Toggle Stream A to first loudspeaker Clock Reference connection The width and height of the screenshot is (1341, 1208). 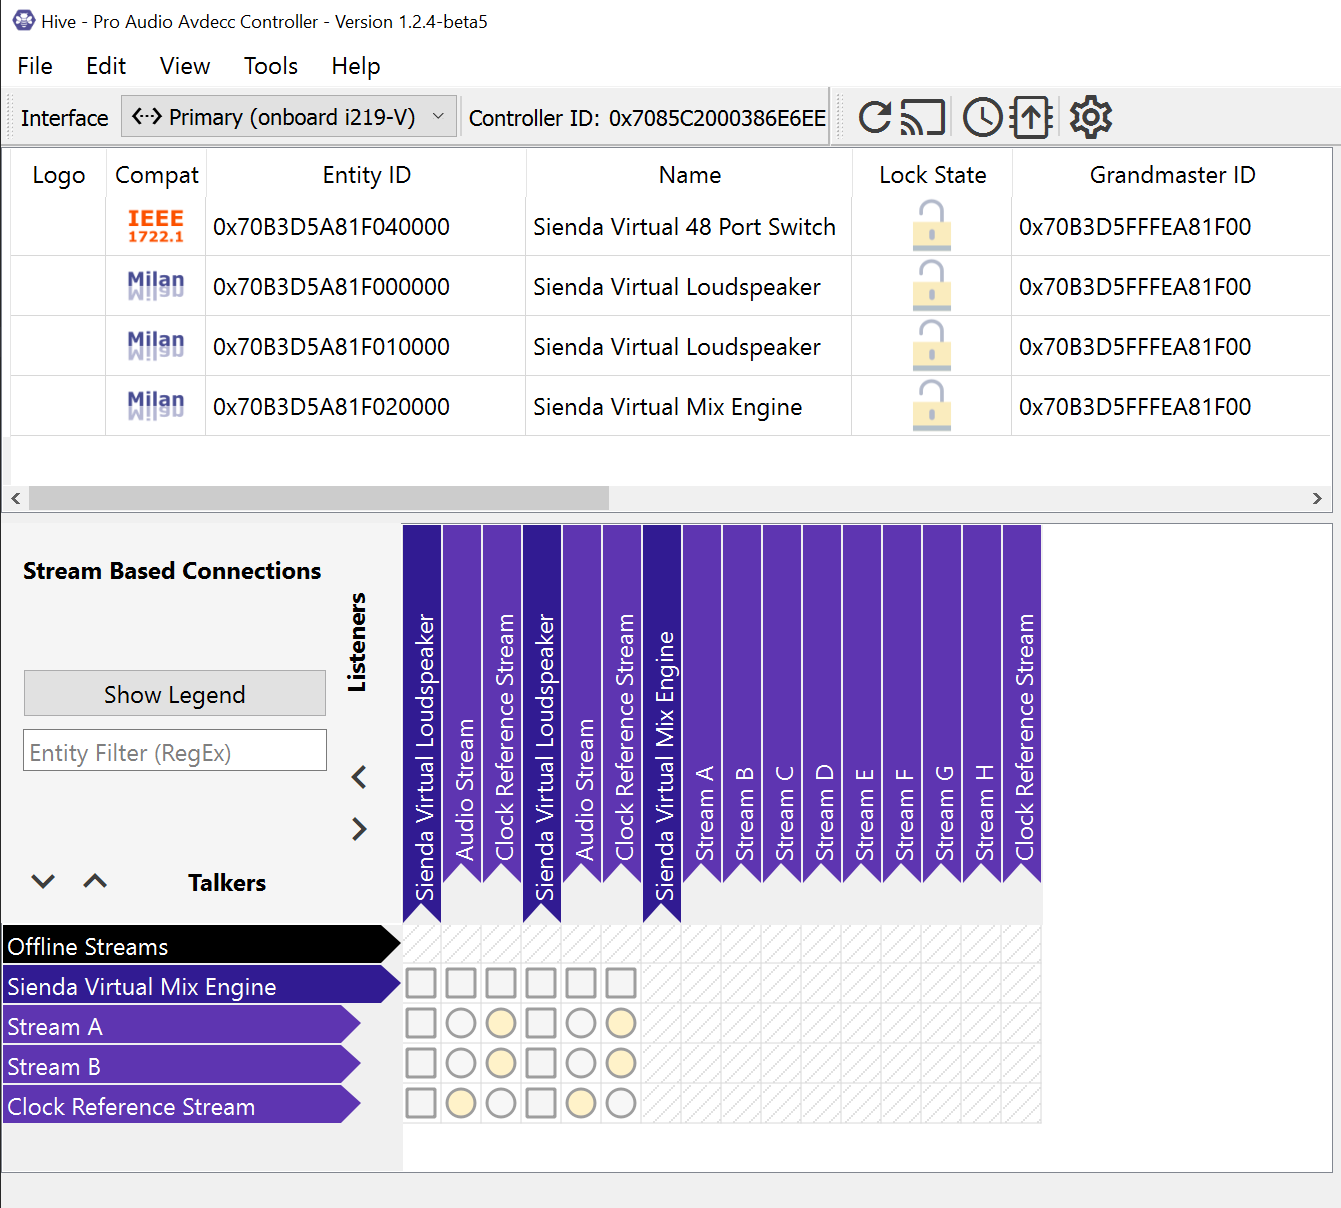(x=501, y=1023)
